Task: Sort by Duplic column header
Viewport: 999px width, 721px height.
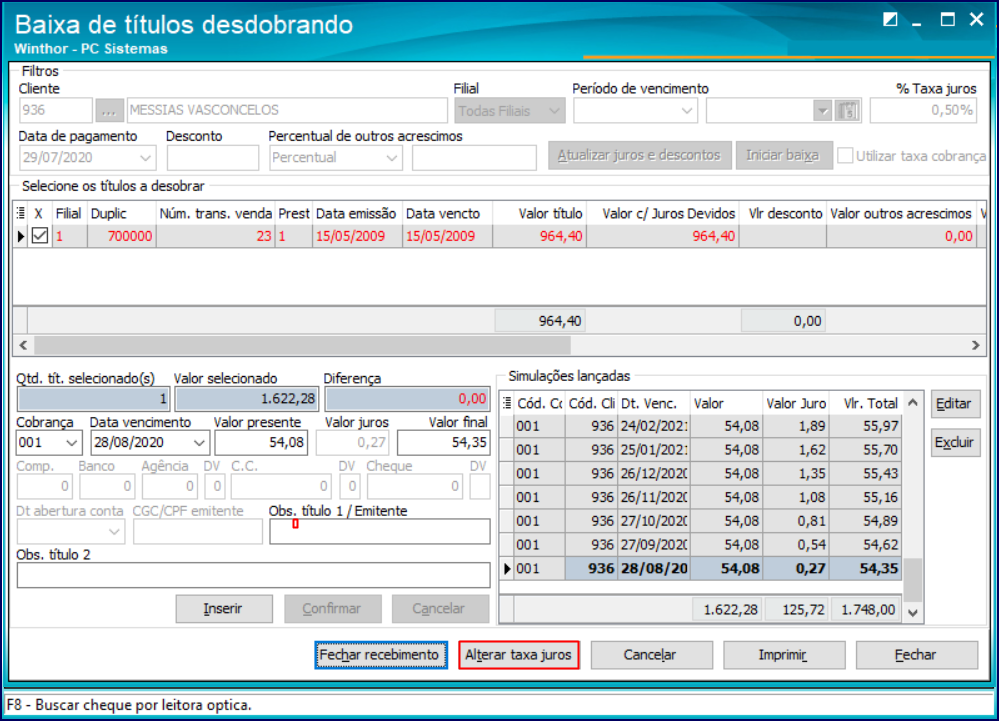Action: [x=122, y=213]
